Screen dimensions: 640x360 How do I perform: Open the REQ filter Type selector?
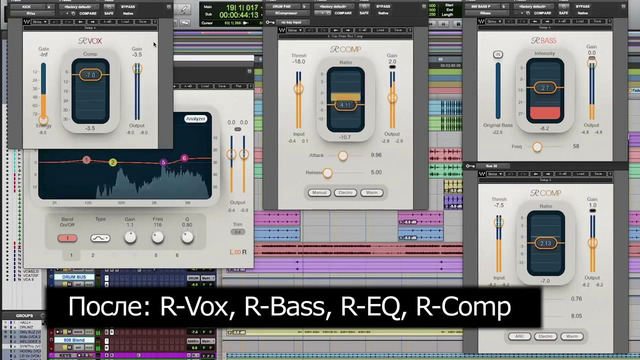(100, 238)
